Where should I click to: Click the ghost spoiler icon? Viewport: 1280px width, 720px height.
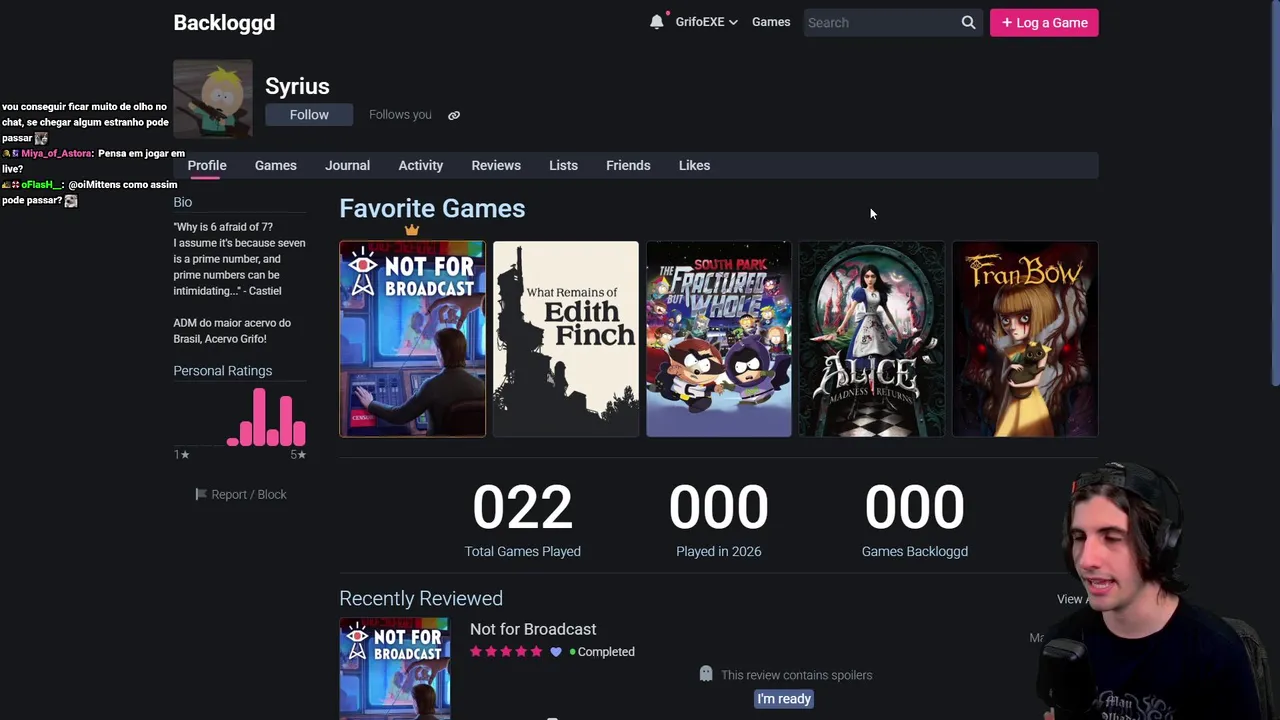coord(706,674)
